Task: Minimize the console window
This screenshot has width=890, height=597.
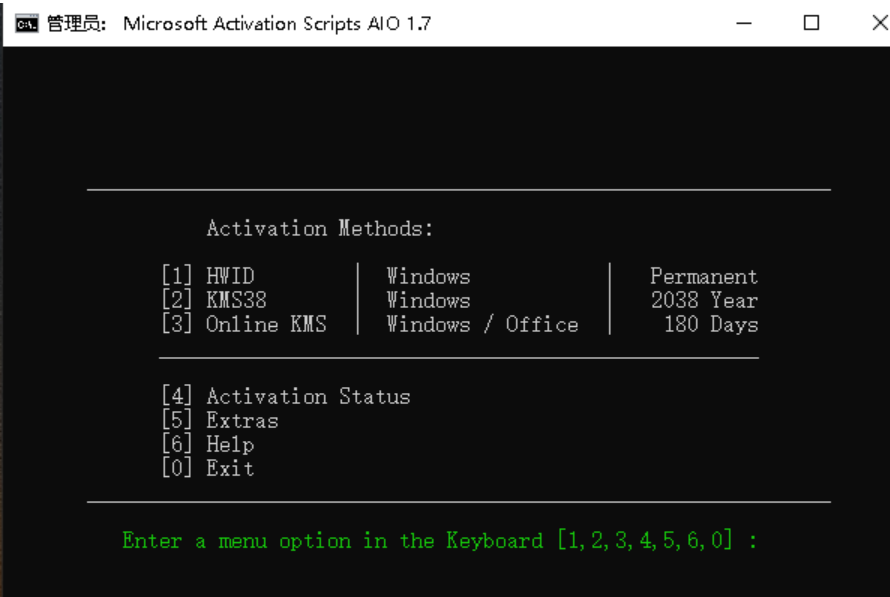Action: (x=744, y=23)
